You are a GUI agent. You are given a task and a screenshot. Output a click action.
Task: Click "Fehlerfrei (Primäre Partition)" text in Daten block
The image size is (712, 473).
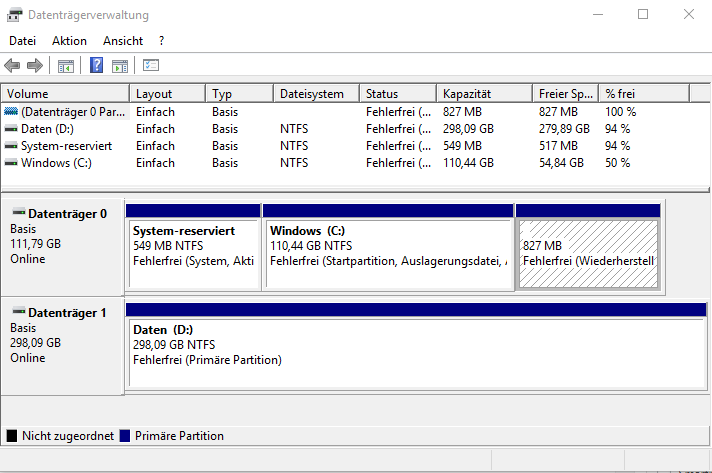(x=207, y=360)
